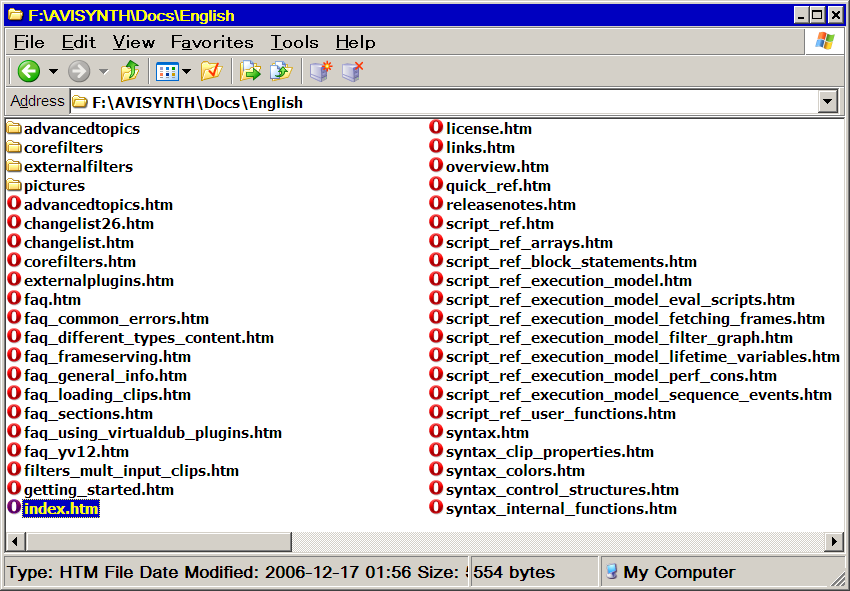
Task: Select the file changelist26.htm
Action: click(88, 223)
